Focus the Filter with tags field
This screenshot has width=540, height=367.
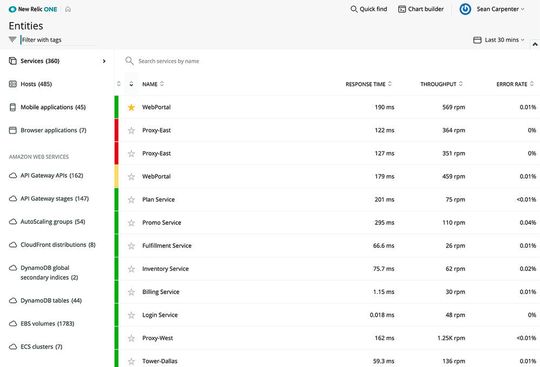click(x=58, y=40)
